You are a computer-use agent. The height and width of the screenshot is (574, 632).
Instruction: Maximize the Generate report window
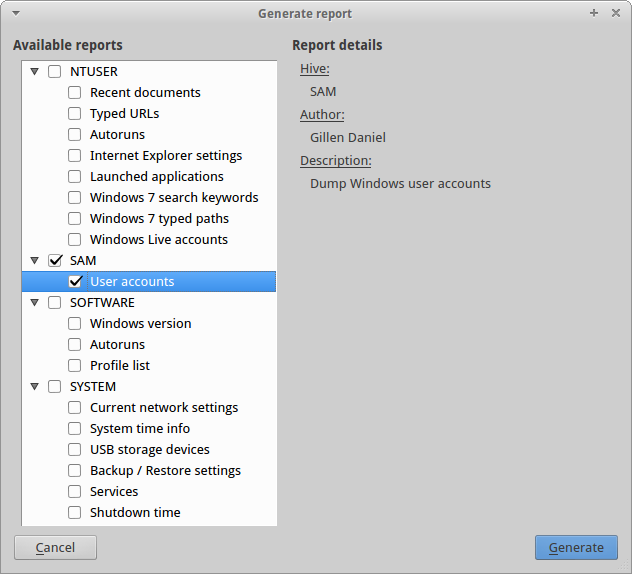[594, 13]
